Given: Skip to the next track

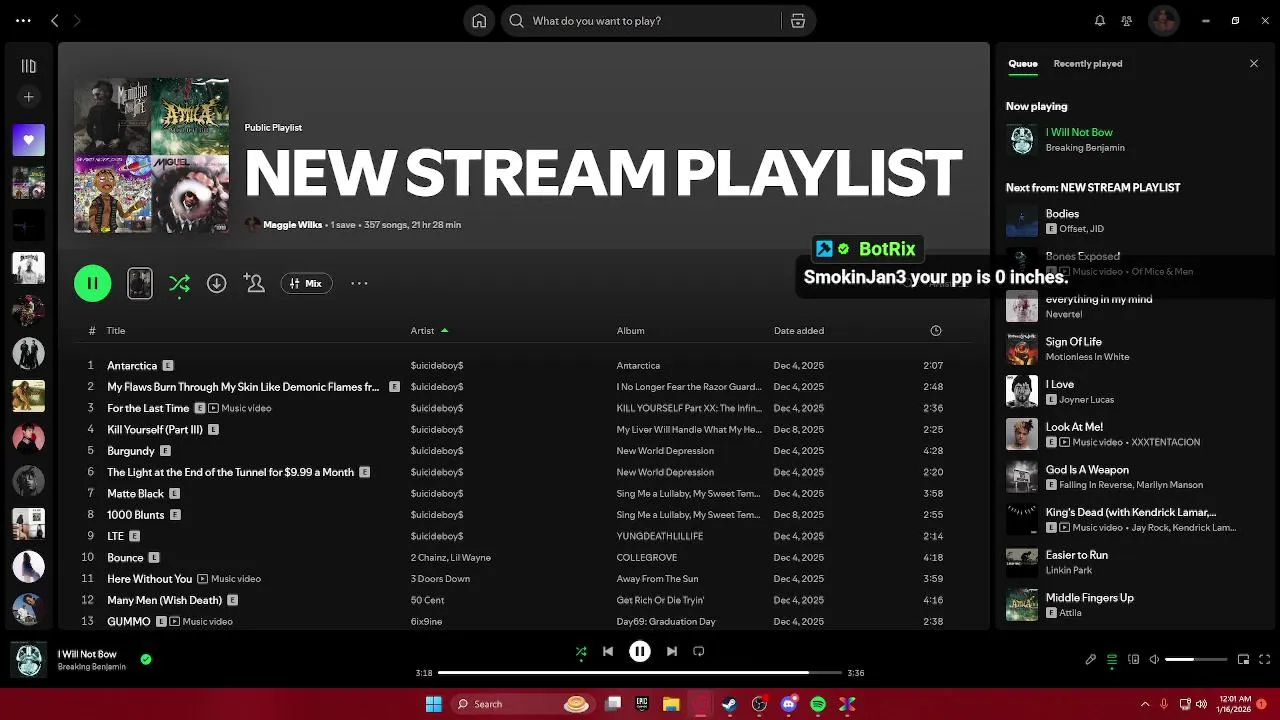Looking at the screenshot, I should pyautogui.click(x=672, y=651).
